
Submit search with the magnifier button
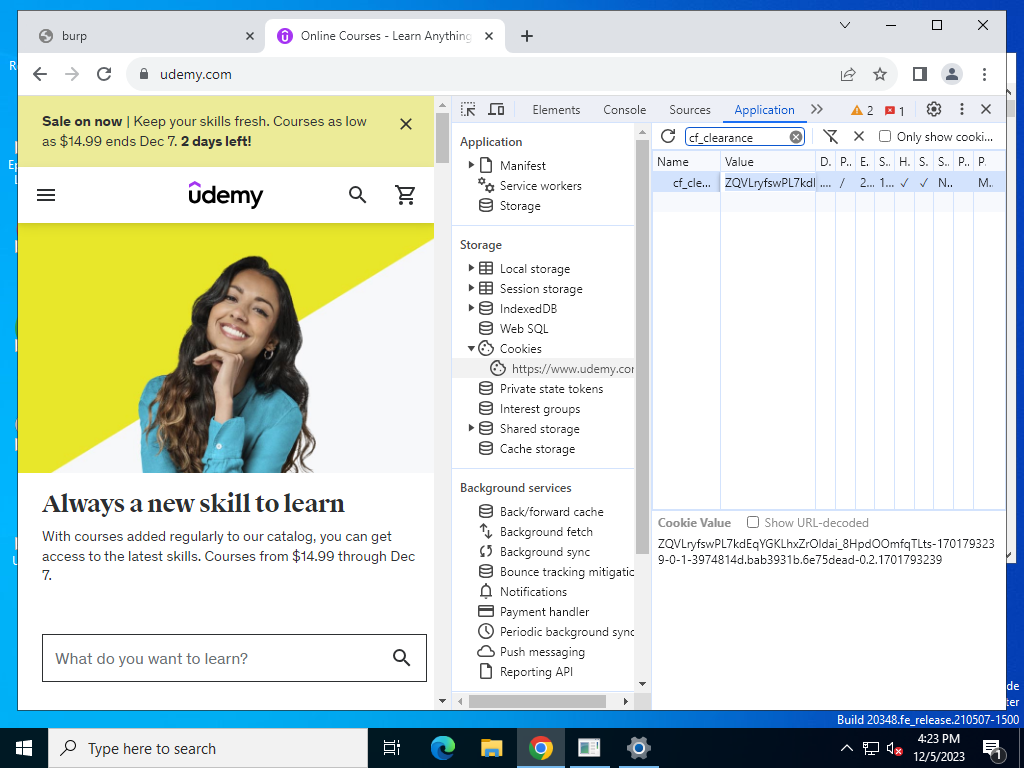click(x=402, y=658)
